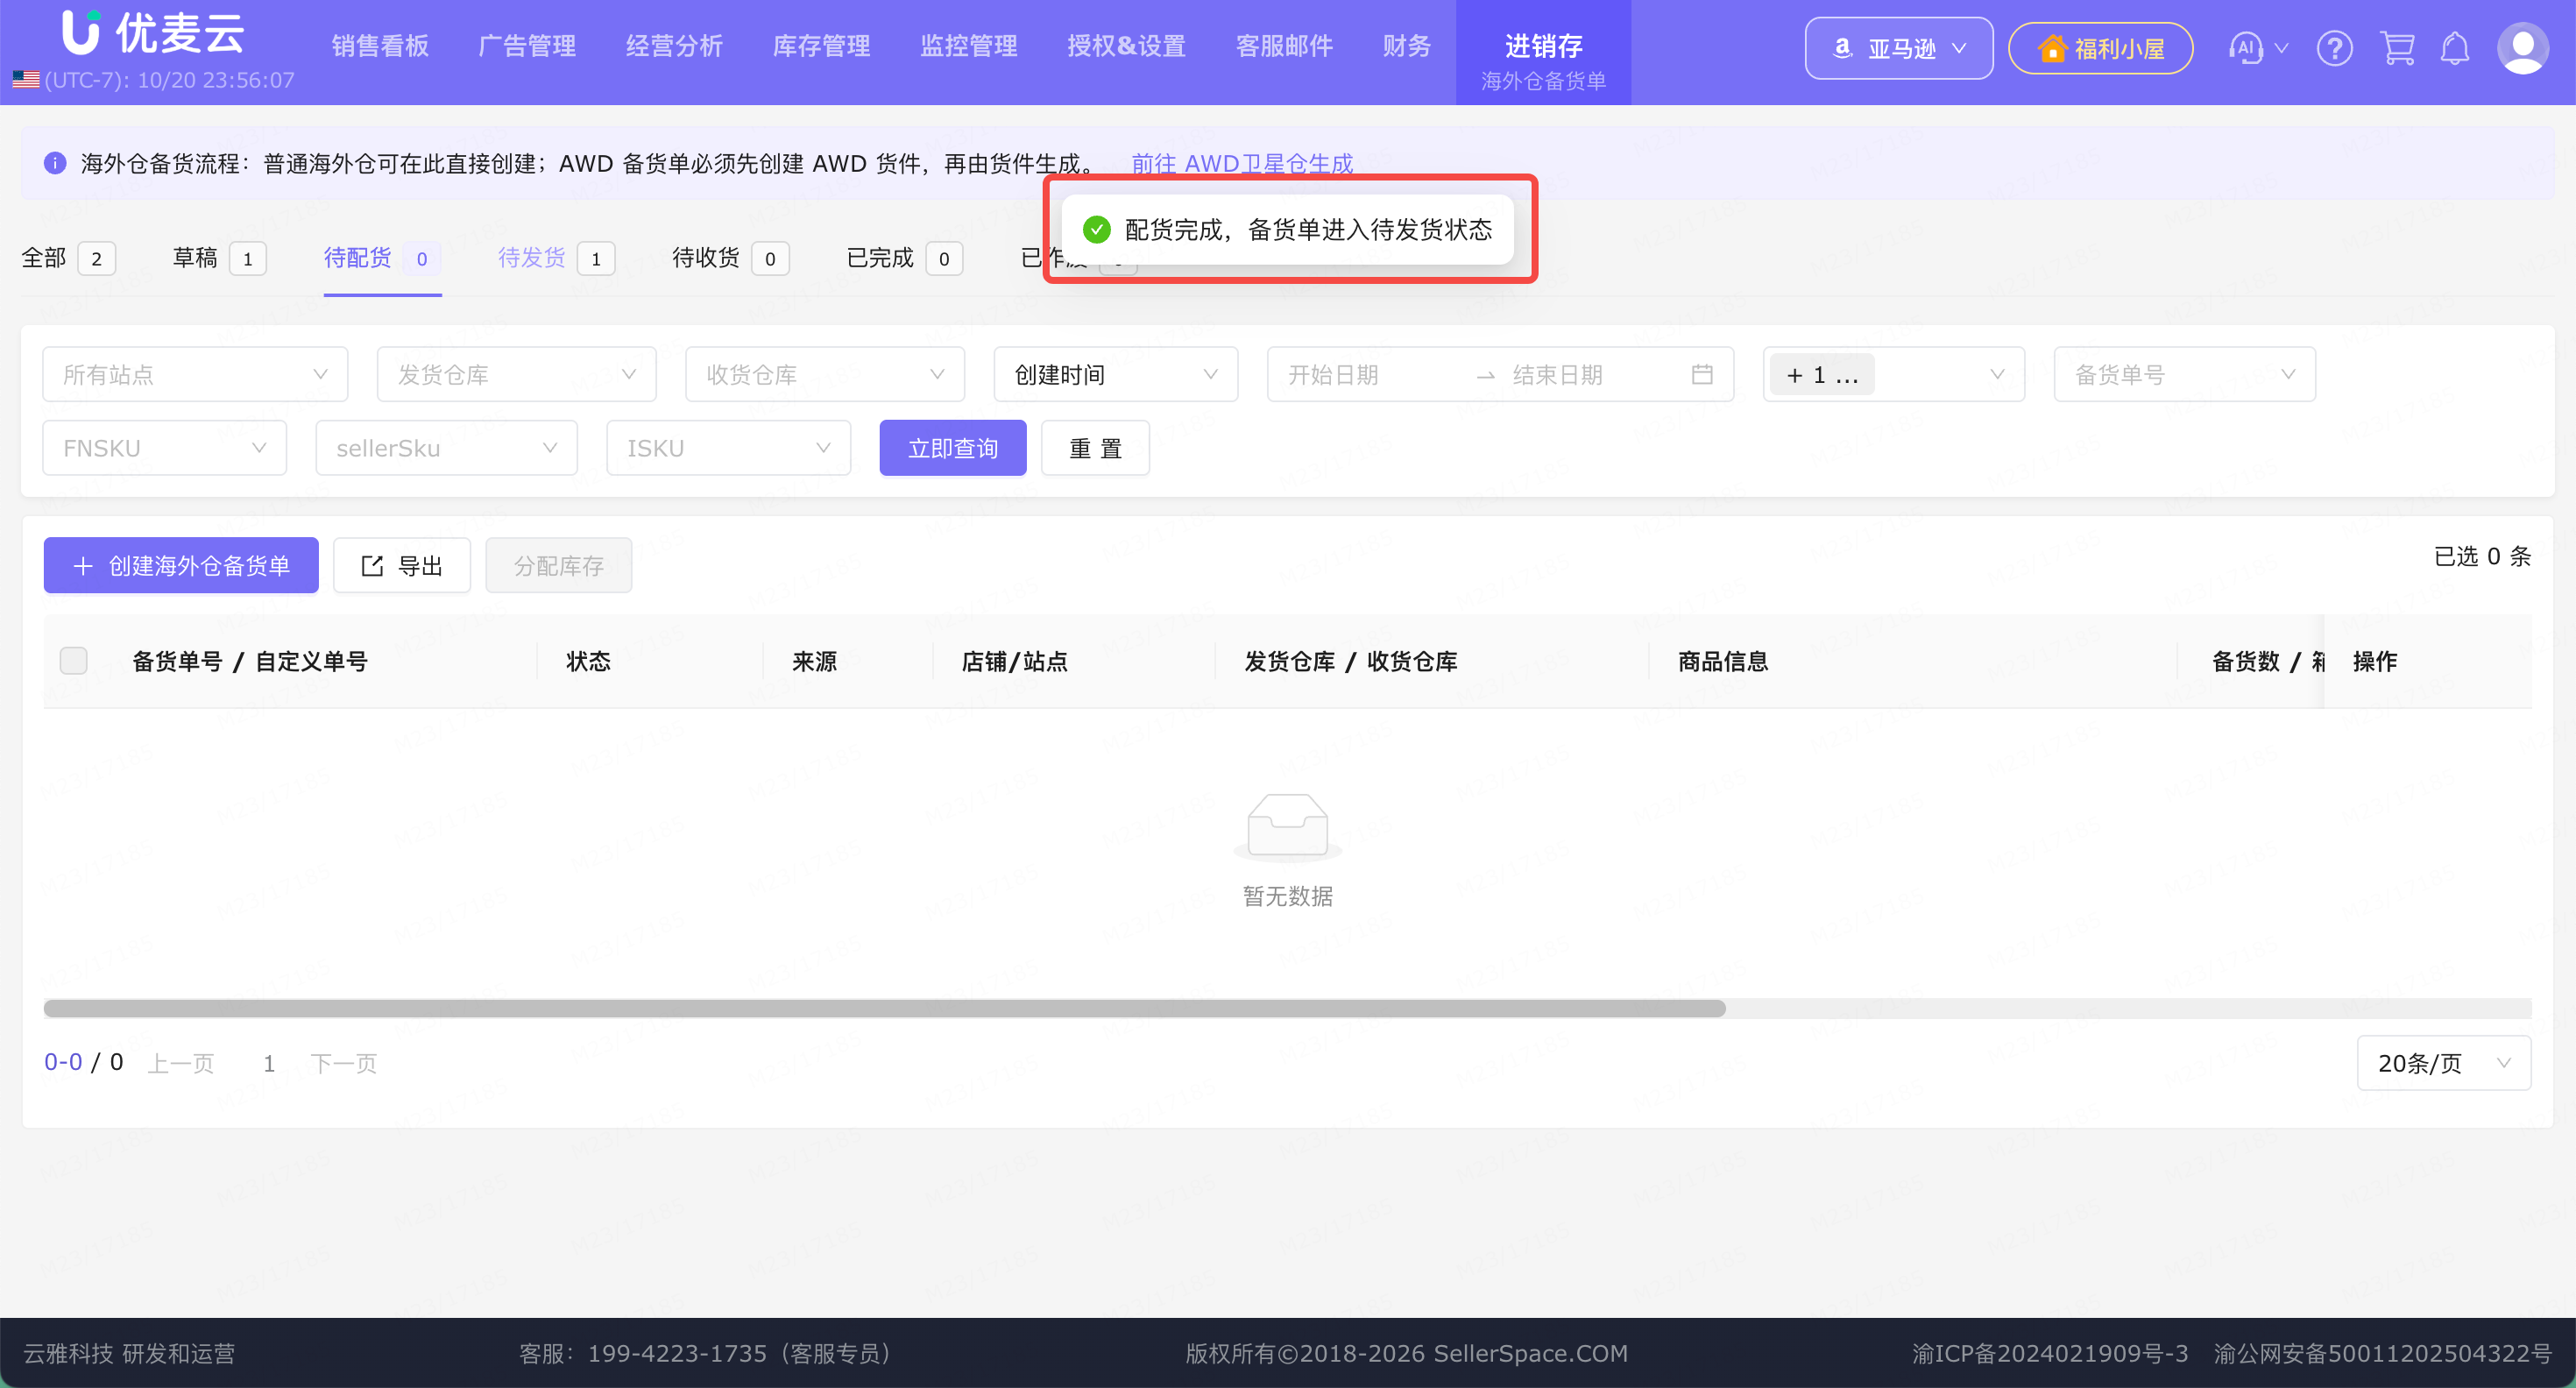Open the 亚马逊 platform selector
Screen dimensions: 2576x1388
(1898, 48)
